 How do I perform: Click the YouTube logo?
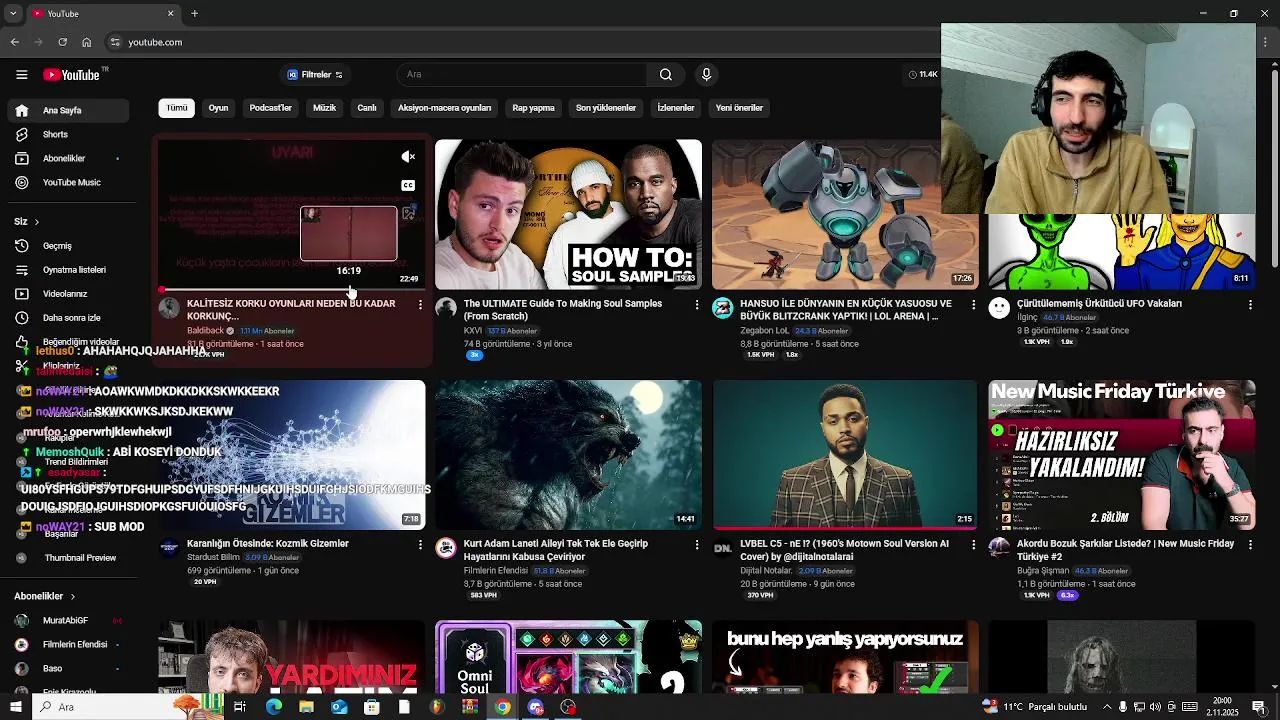[x=72, y=75]
